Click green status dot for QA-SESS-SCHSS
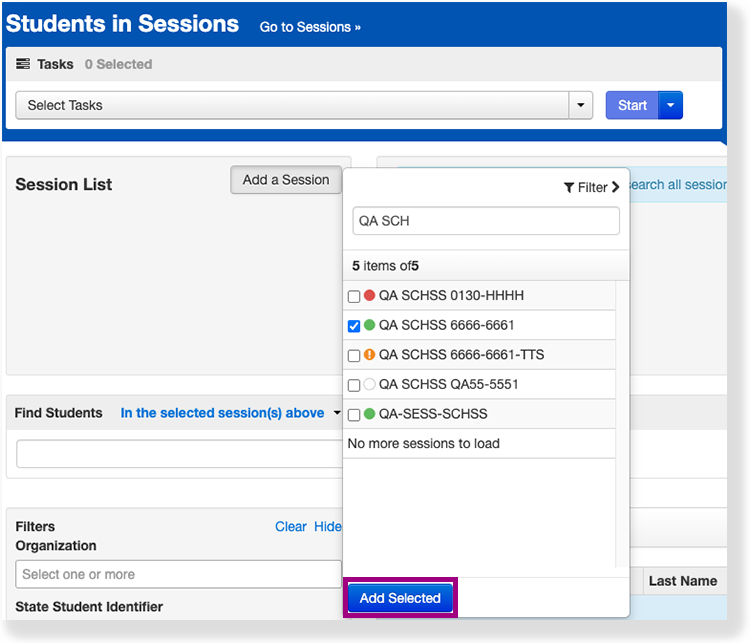Viewport: 750px width, 643px height. (369, 414)
